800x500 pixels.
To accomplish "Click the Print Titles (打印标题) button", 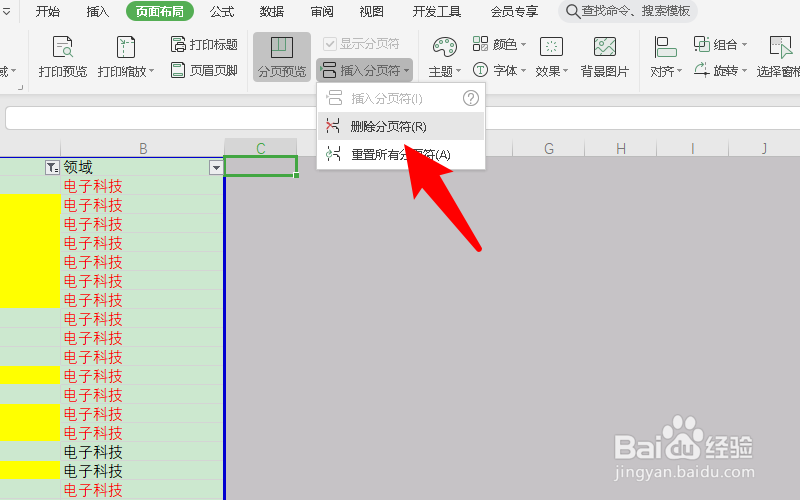I will (x=204, y=44).
